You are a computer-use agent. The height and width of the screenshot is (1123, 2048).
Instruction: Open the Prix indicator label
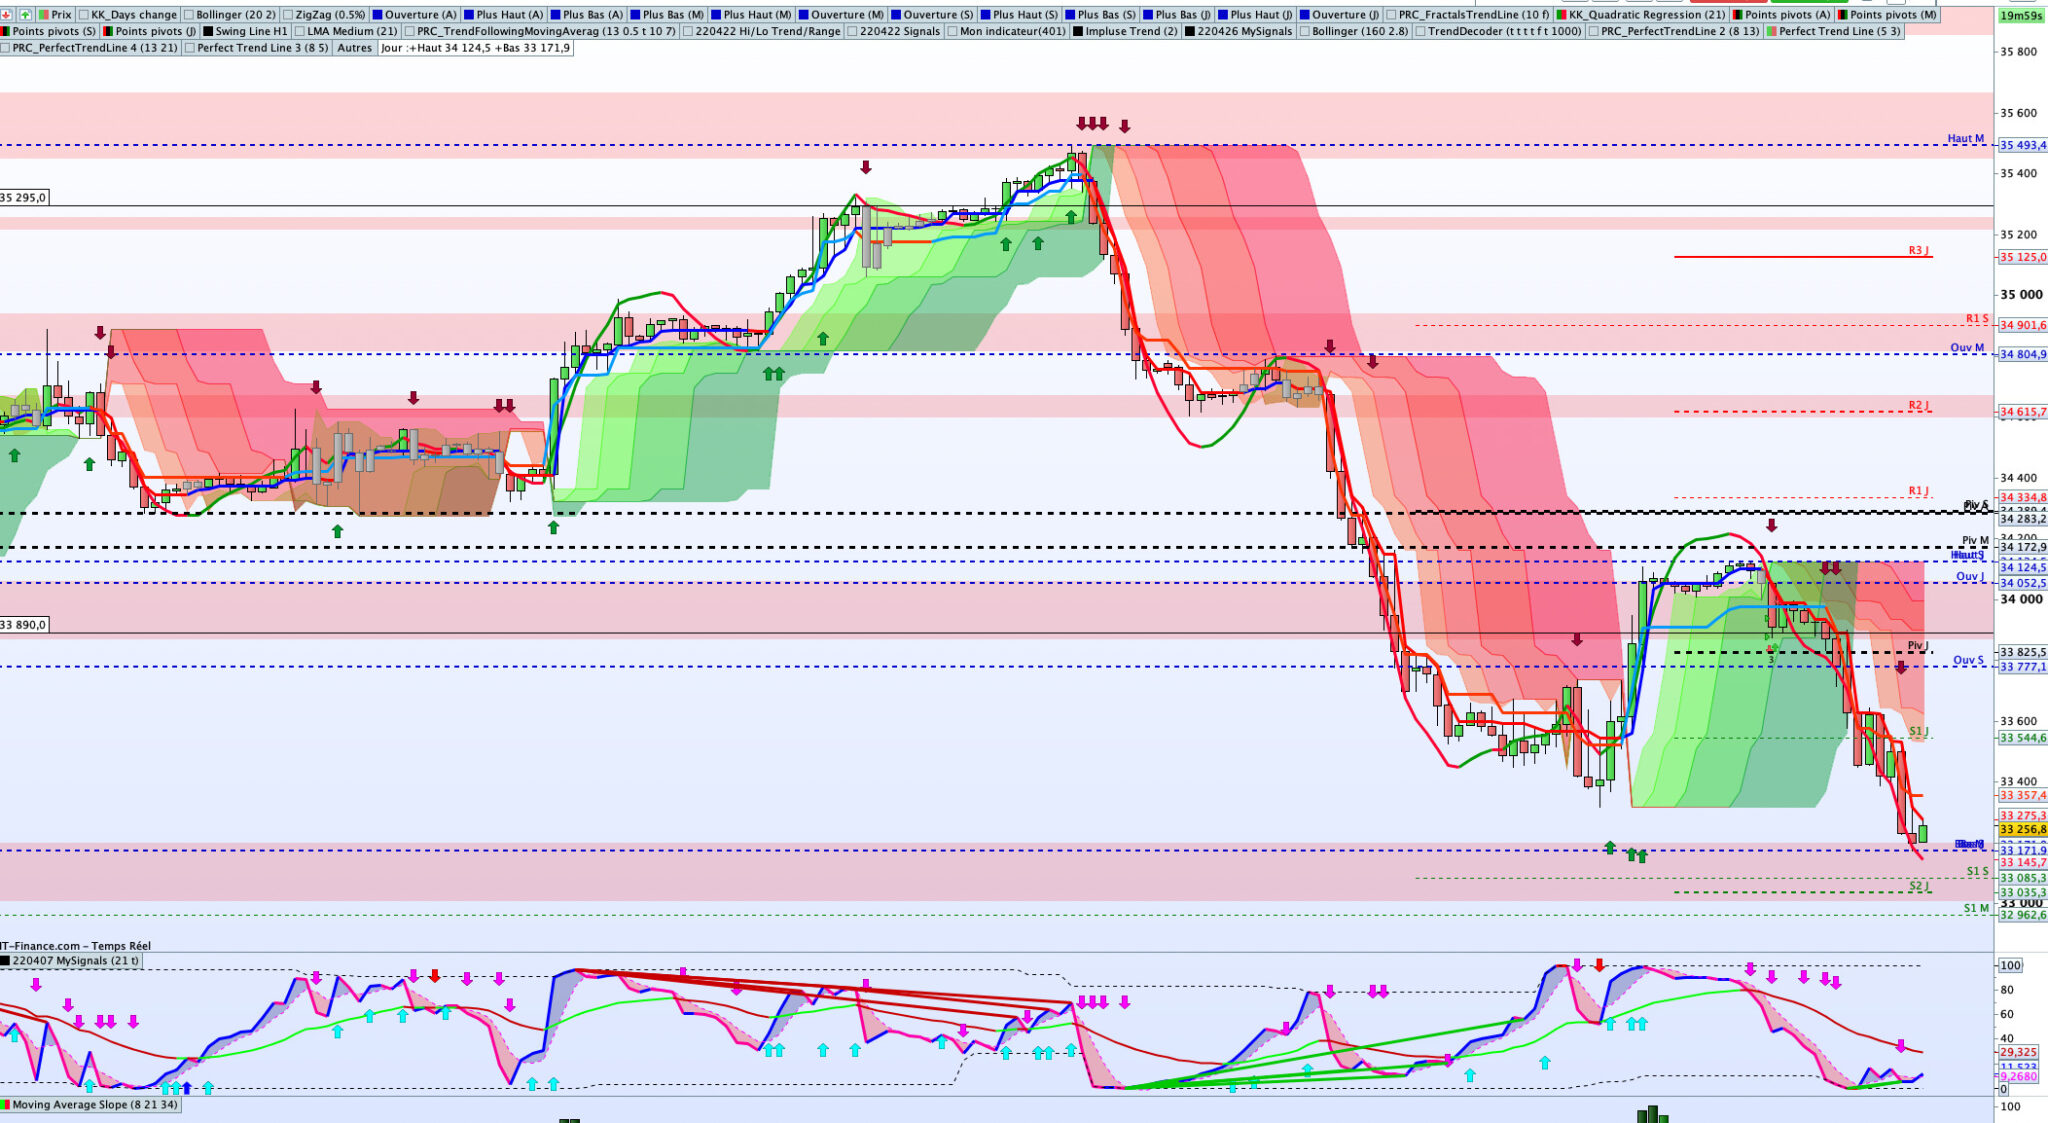click(61, 15)
